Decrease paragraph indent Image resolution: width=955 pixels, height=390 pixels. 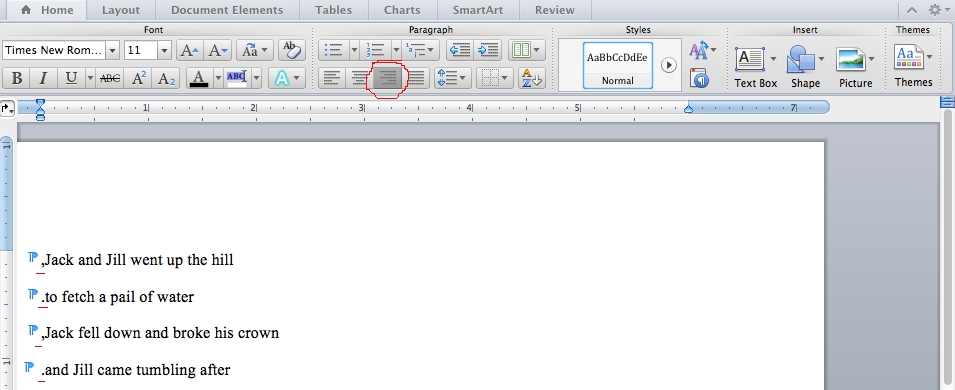(460, 51)
